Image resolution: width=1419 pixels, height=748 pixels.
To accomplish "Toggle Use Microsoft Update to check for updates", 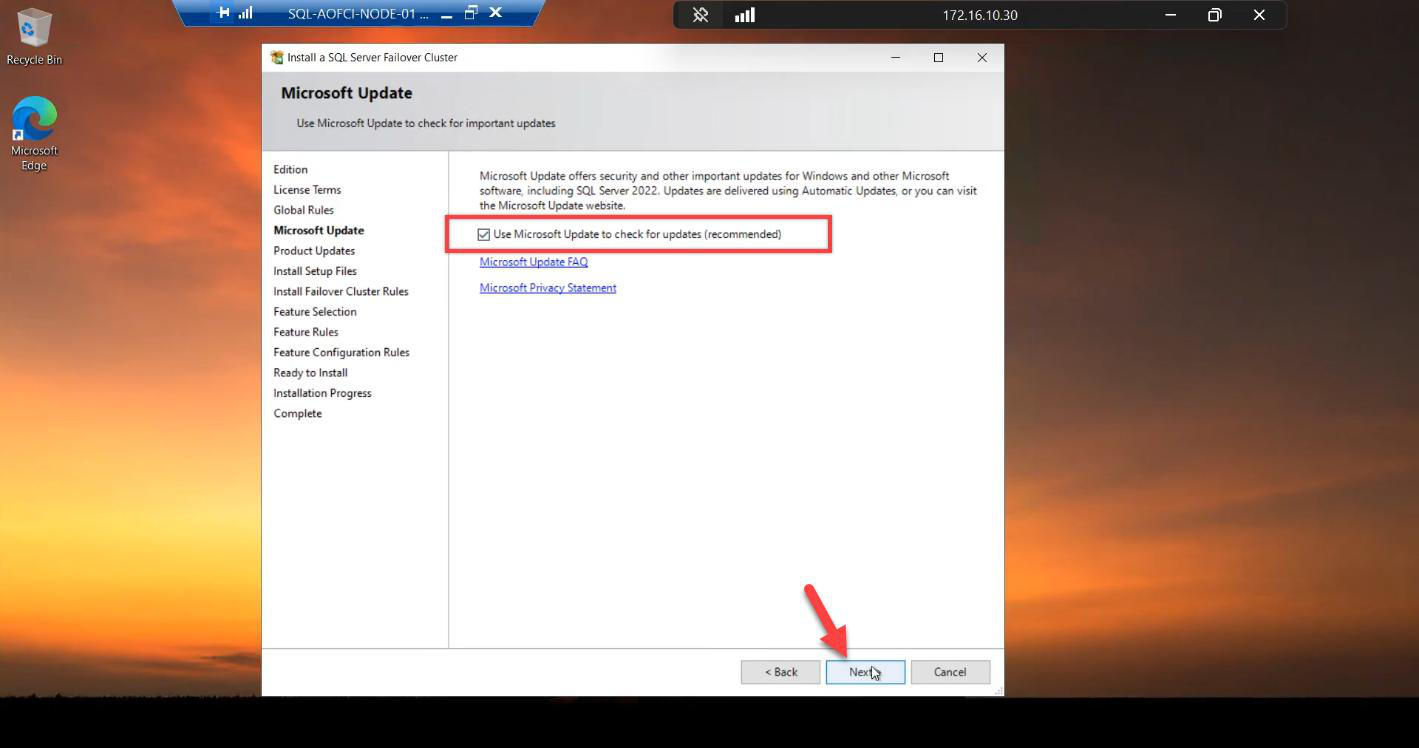I will point(484,234).
